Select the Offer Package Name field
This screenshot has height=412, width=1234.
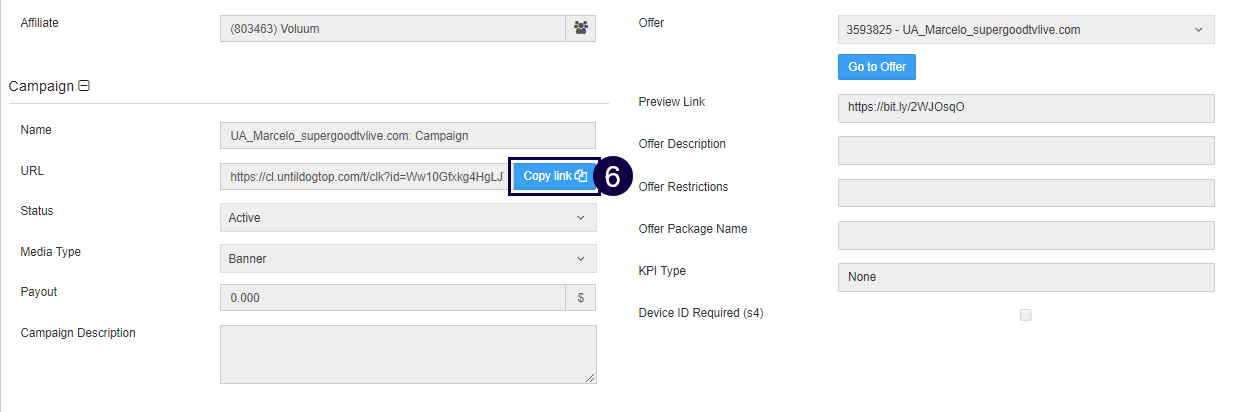tap(1025, 235)
